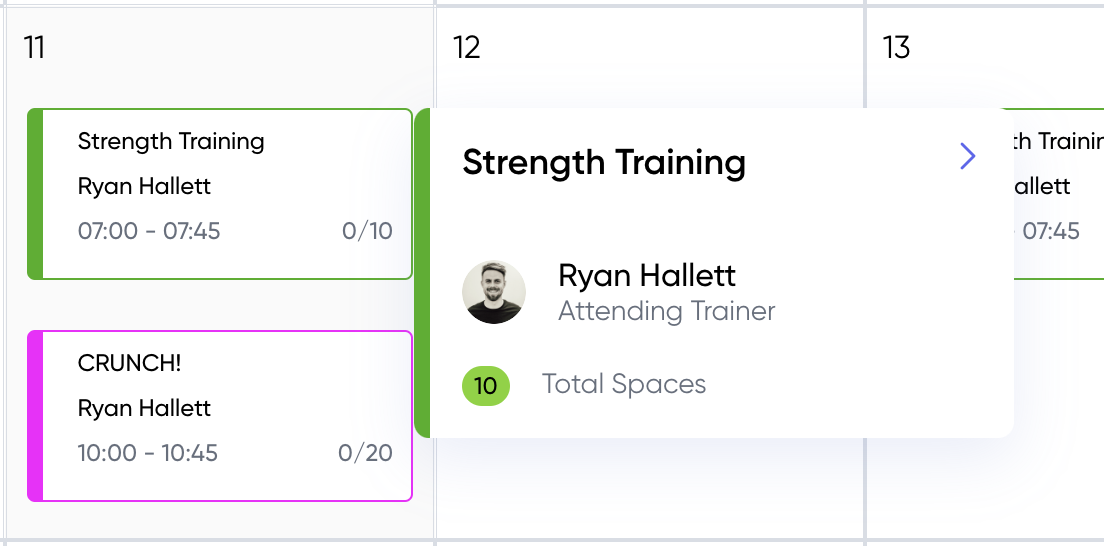The height and width of the screenshot is (546, 1104).
Task: Click Ryan Hallett name in popup
Action: (x=647, y=275)
